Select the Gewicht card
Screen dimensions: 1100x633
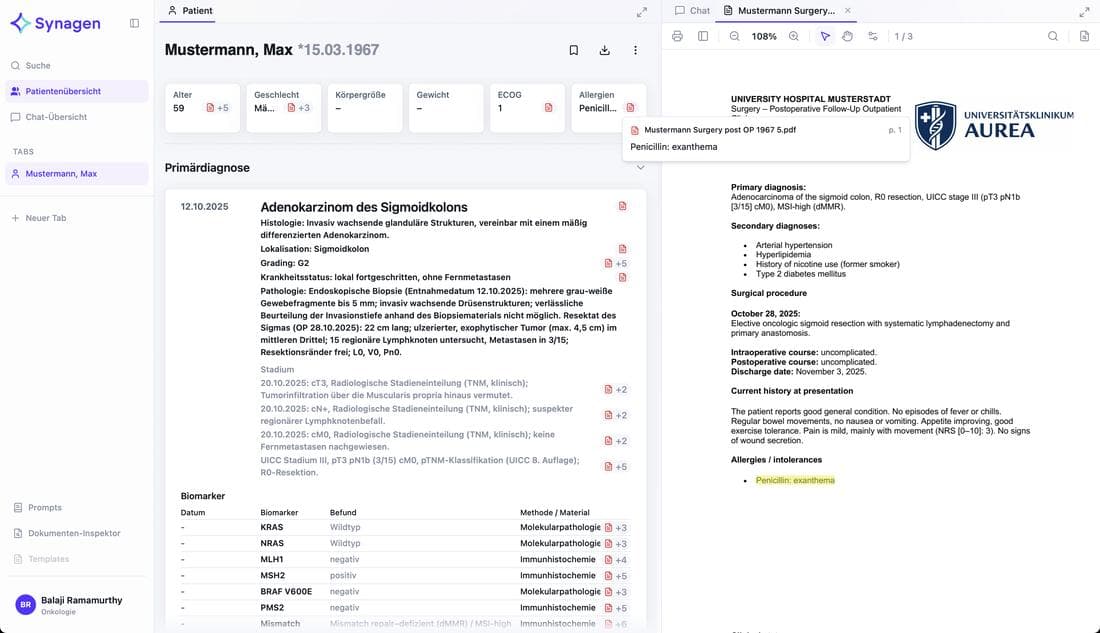(x=446, y=108)
